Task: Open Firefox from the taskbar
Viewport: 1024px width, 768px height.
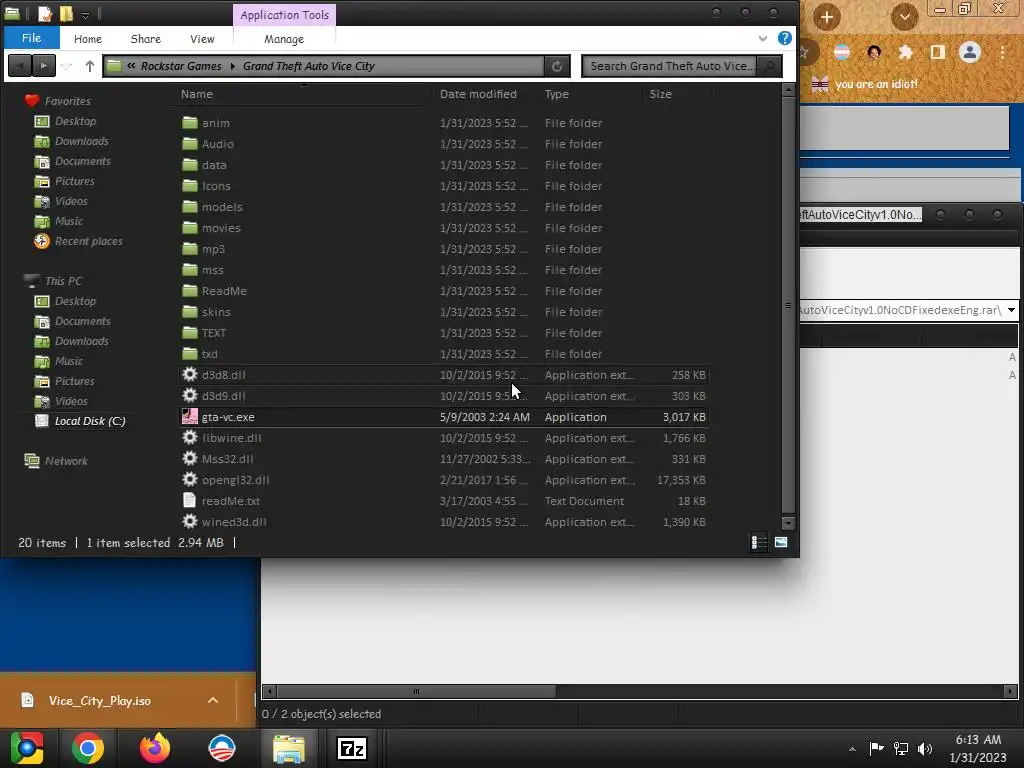Action: (x=155, y=748)
